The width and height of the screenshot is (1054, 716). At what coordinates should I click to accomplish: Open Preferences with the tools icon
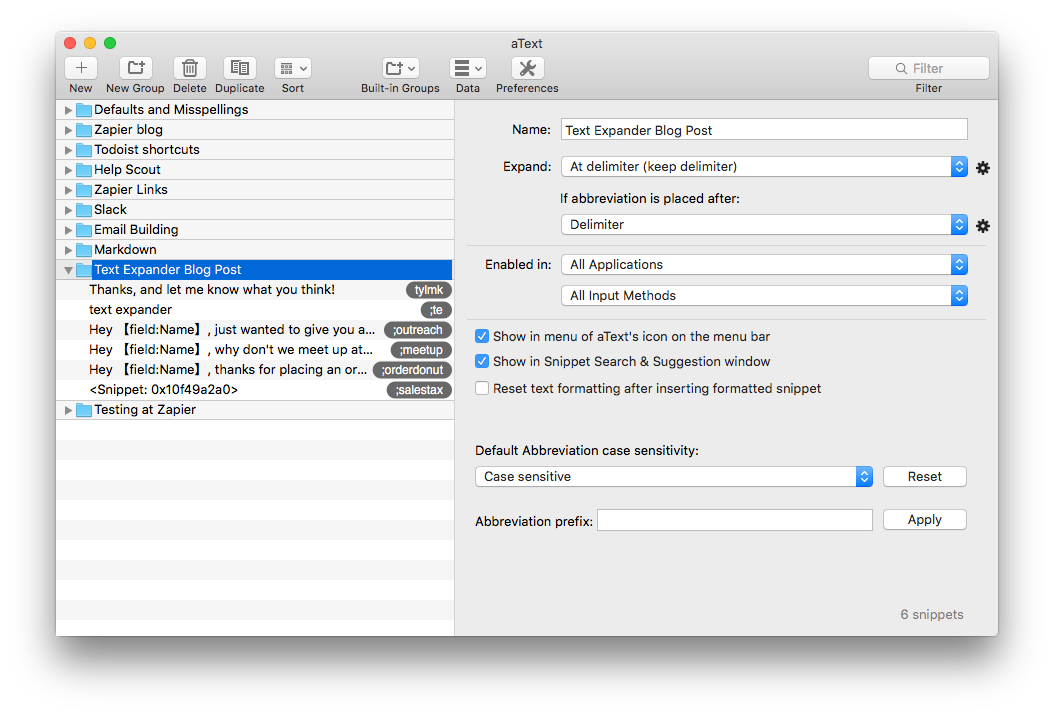pyautogui.click(x=528, y=68)
